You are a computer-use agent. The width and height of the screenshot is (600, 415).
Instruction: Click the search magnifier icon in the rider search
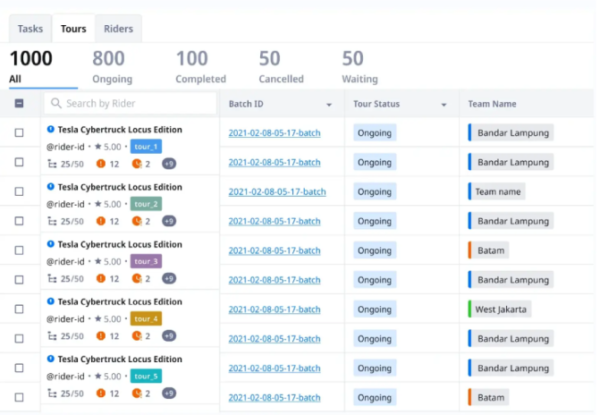pyautogui.click(x=57, y=103)
